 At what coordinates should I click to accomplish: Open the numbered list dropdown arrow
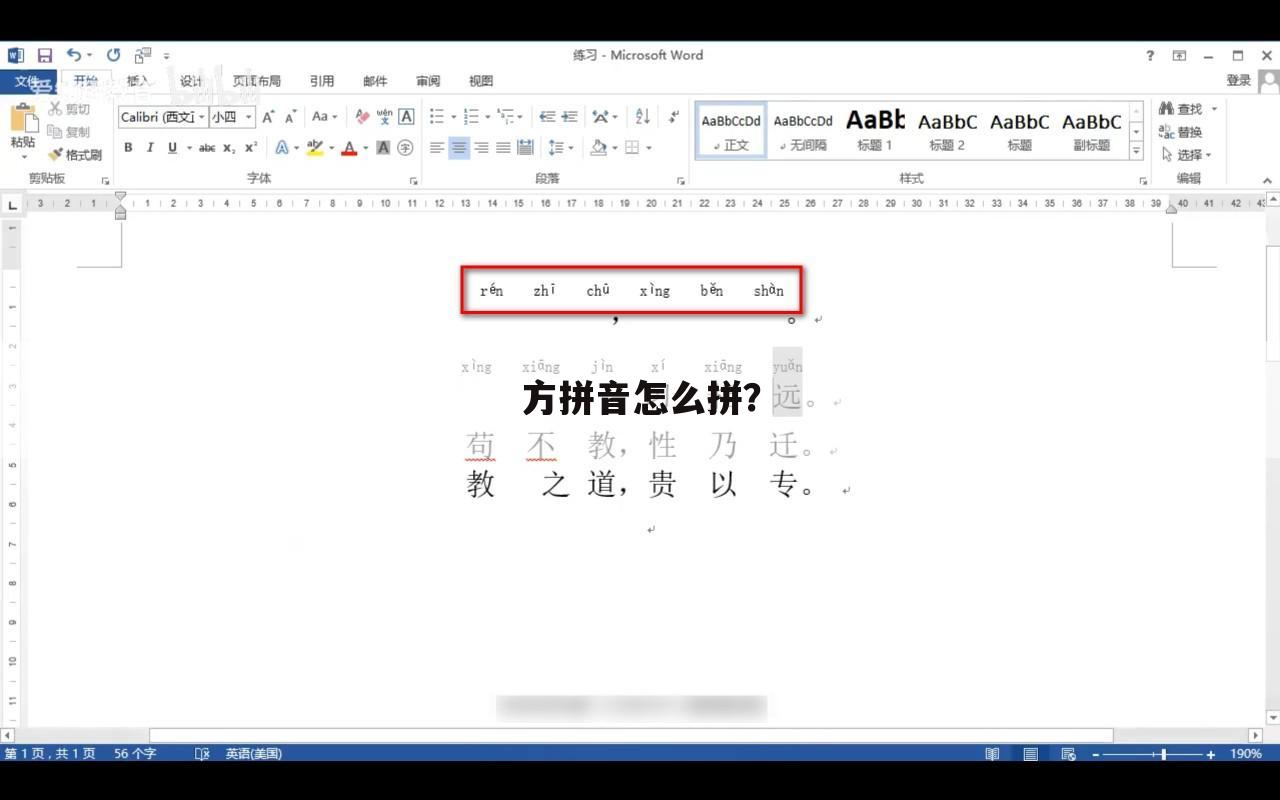point(488,117)
